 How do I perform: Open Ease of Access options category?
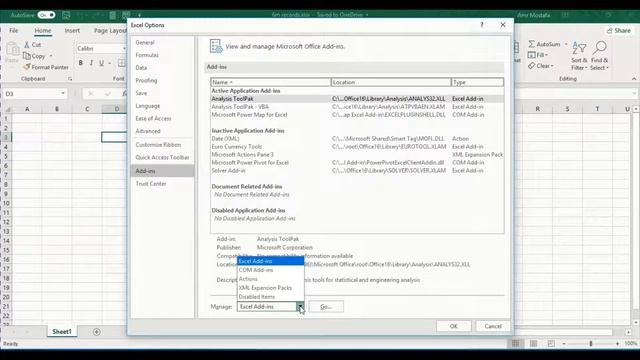point(162,118)
